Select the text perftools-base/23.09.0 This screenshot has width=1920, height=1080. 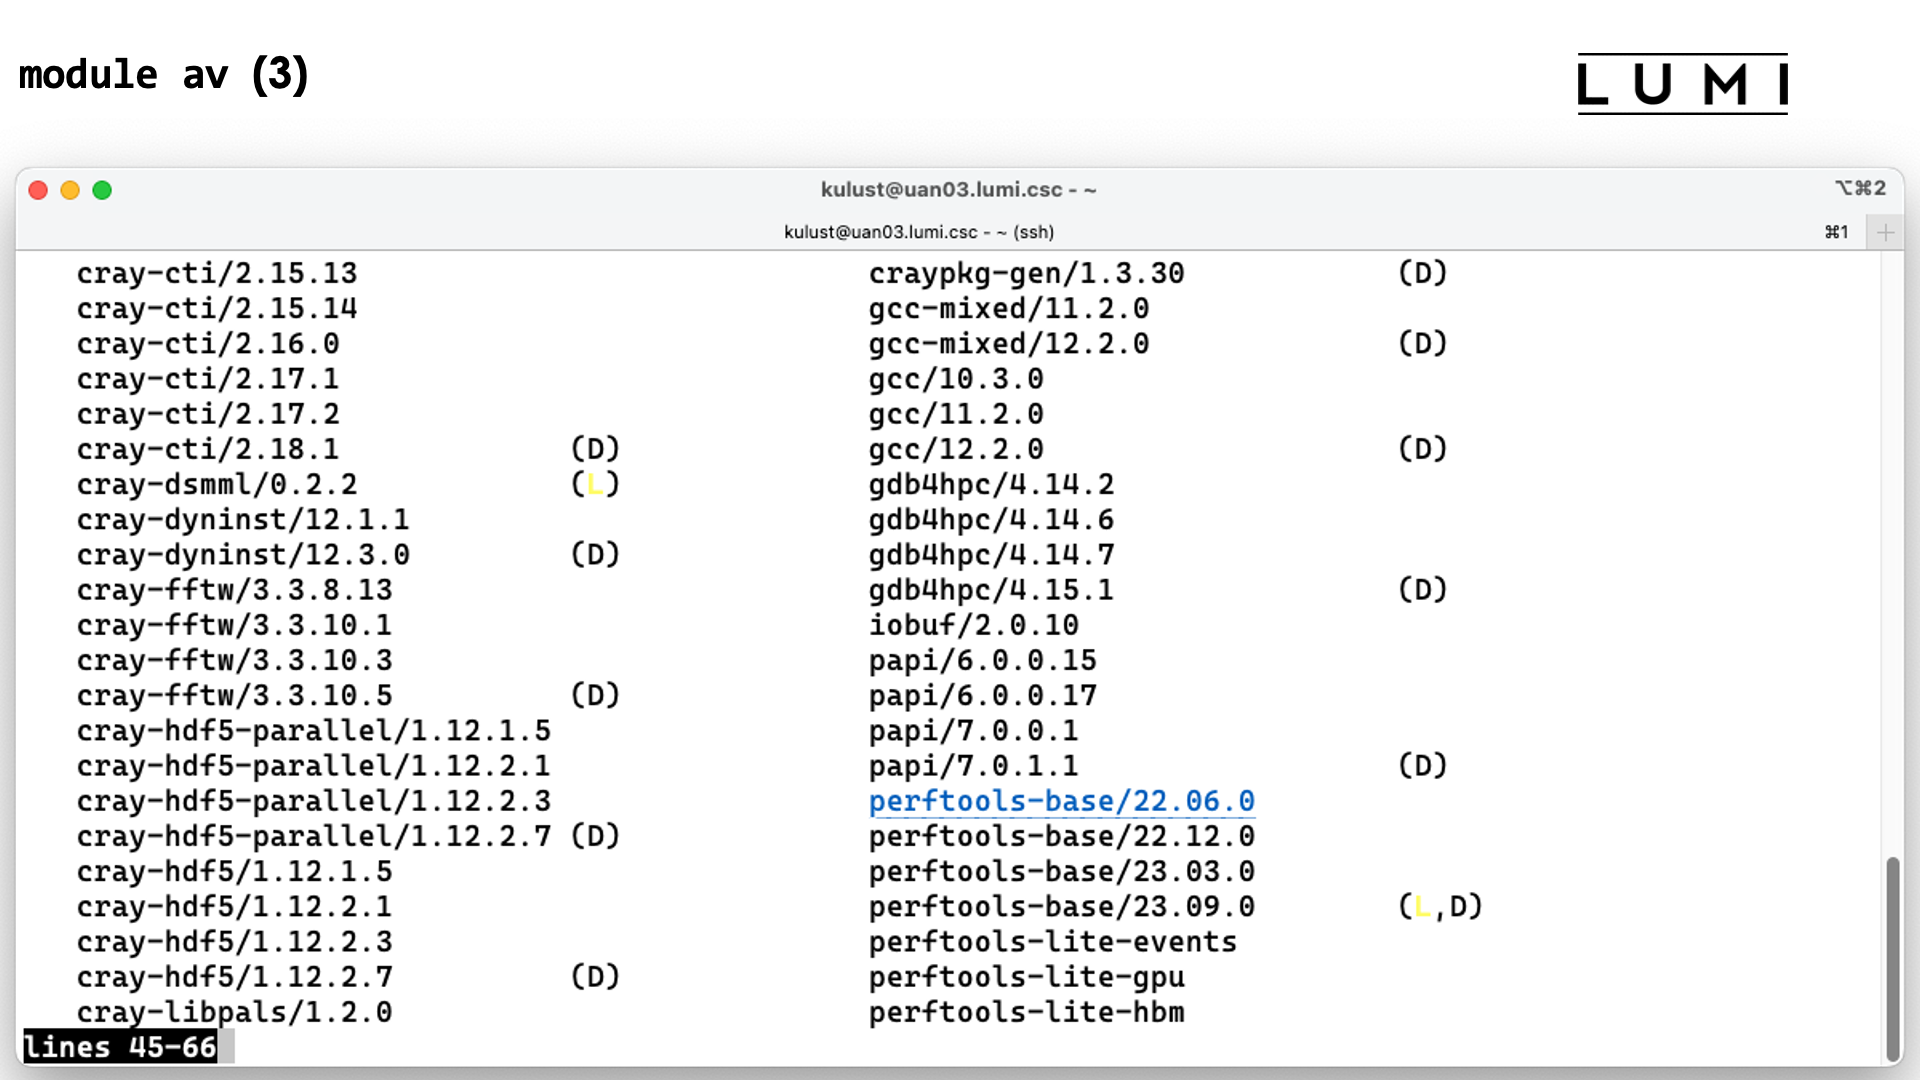1061,907
